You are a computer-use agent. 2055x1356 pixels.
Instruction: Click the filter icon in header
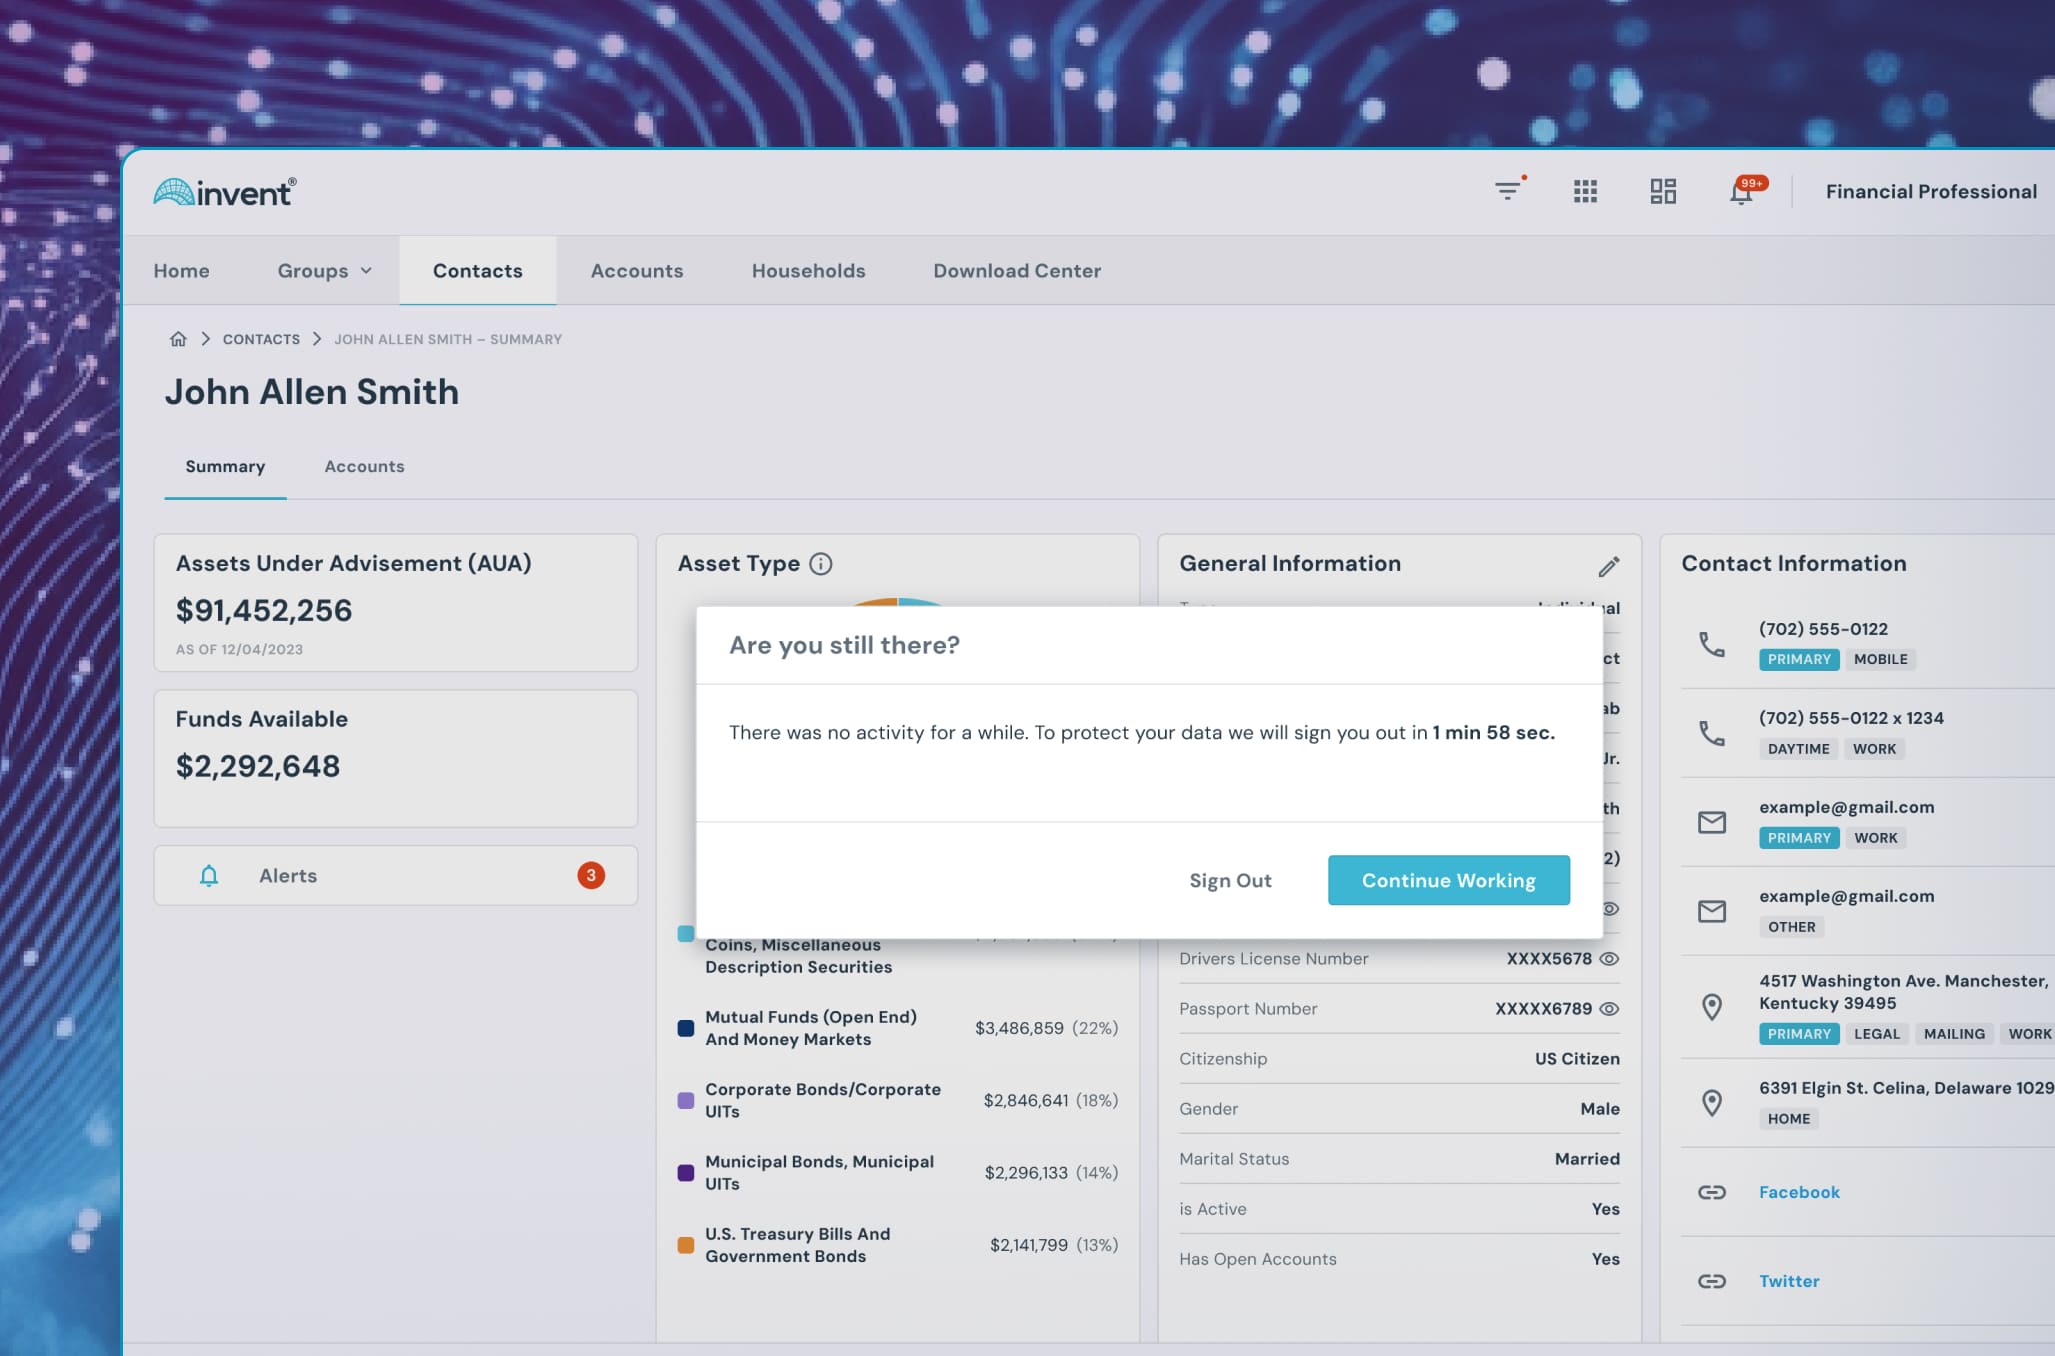[x=1507, y=191]
